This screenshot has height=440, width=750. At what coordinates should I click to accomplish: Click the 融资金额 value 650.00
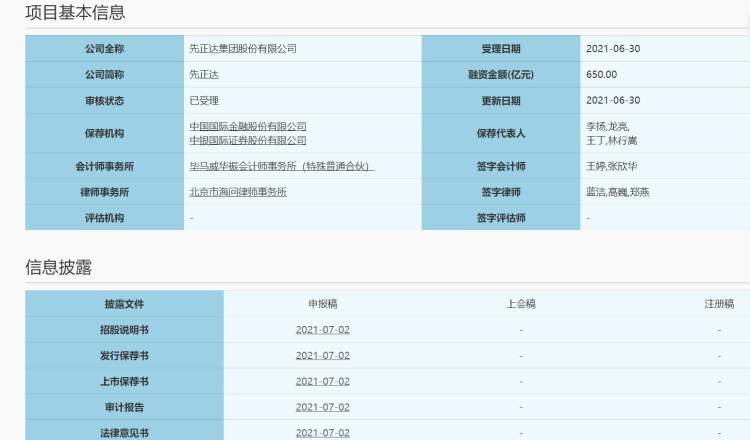point(601,74)
